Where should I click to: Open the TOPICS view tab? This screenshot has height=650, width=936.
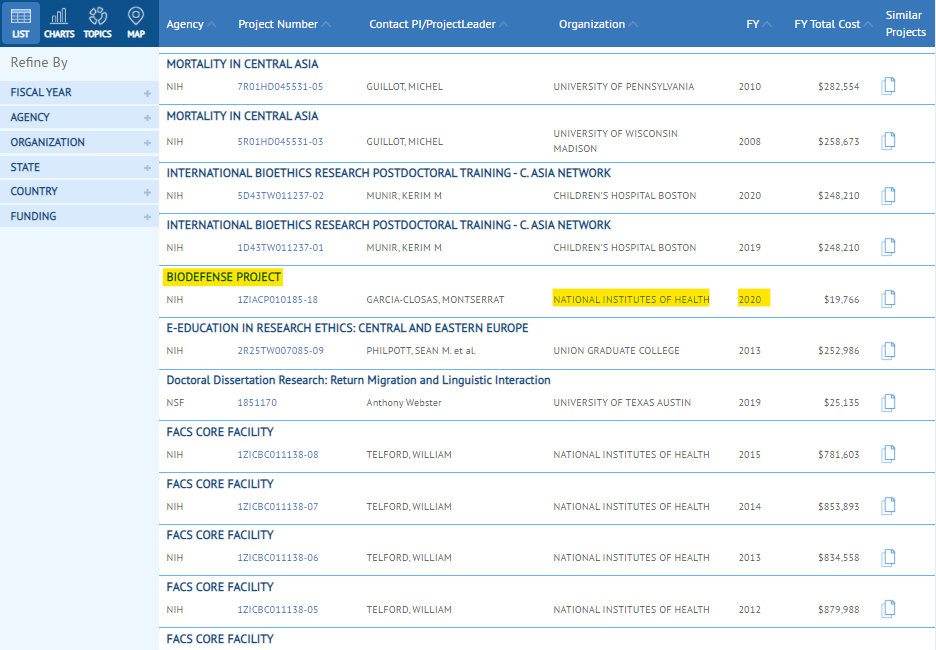pyautogui.click(x=97, y=23)
